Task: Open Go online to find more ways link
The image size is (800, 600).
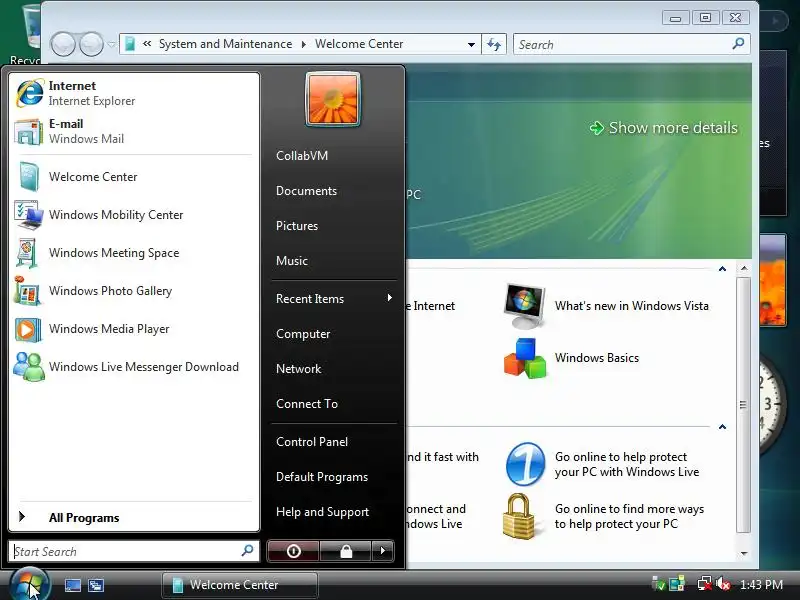Action: (x=630, y=516)
